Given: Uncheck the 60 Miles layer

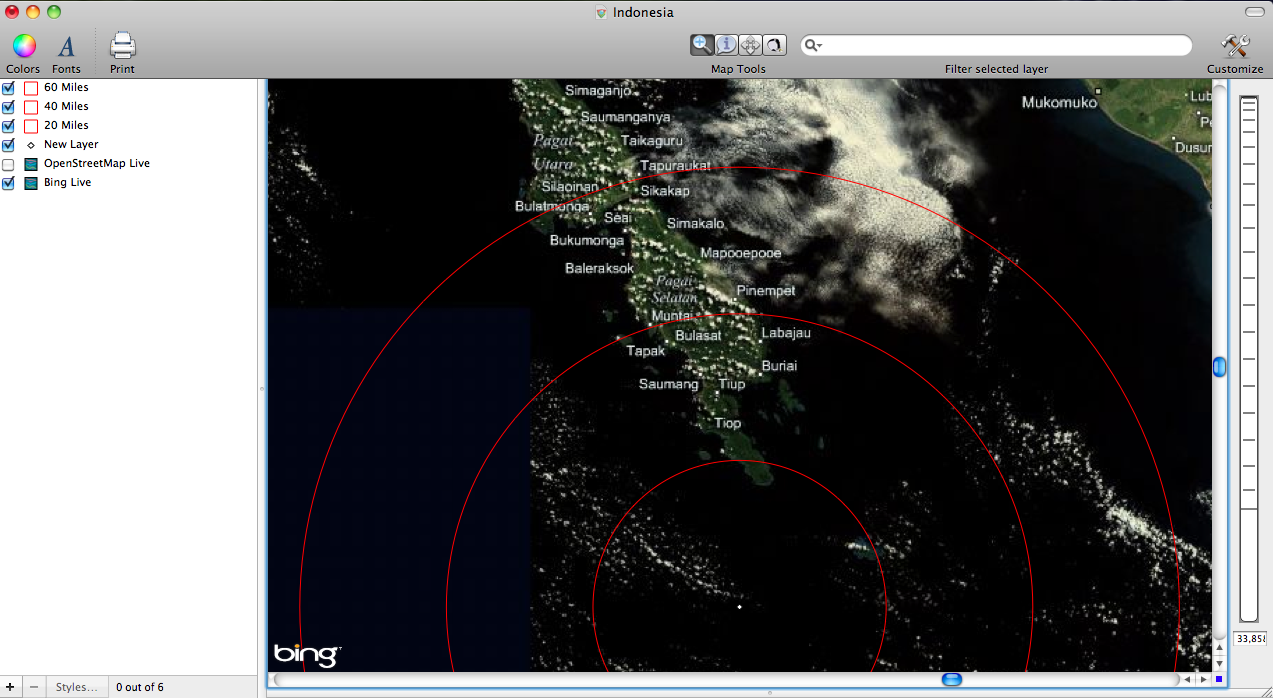Looking at the screenshot, I should (7, 87).
